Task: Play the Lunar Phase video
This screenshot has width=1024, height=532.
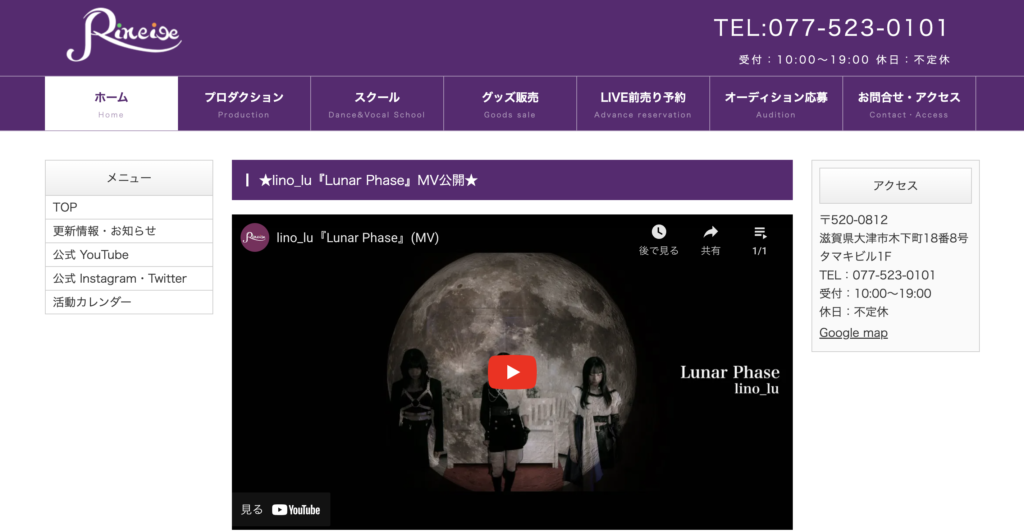Action: pyautogui.click(x=512, y=371)
